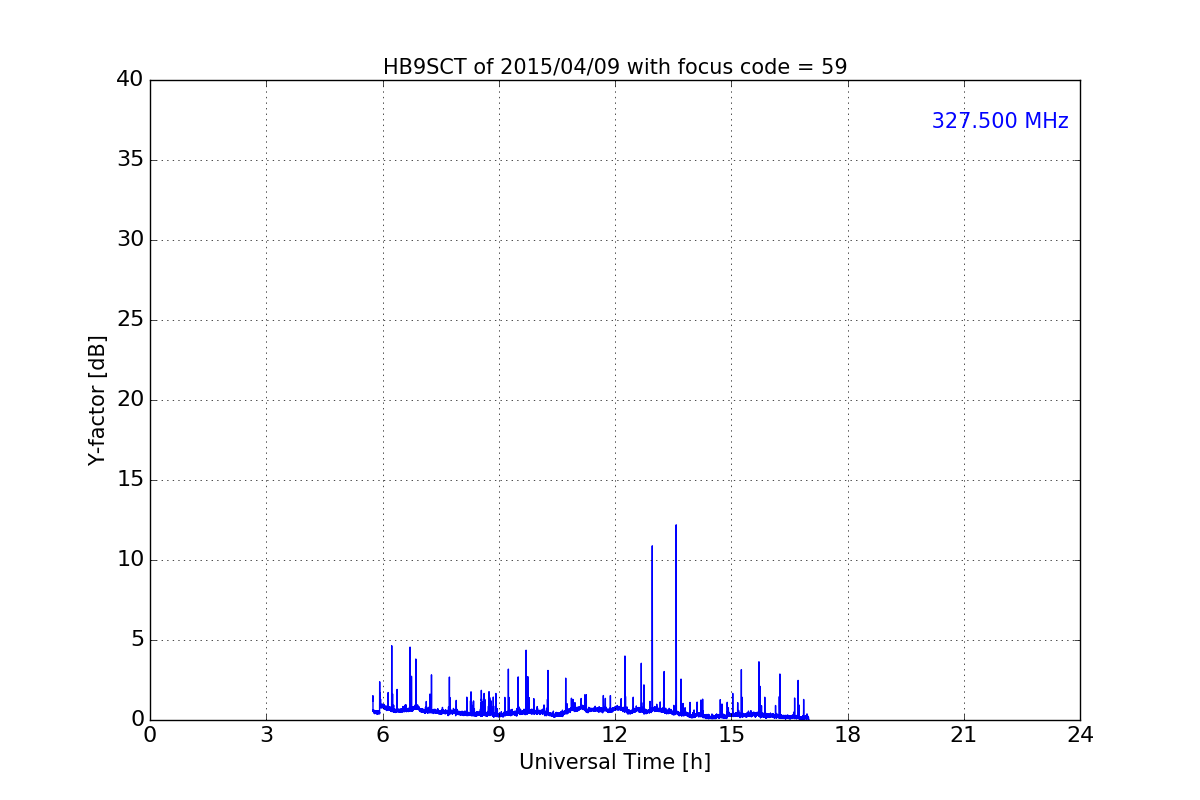Click the y-axis tick label '10'
The image size is (1200, 800).
[130, 560]
